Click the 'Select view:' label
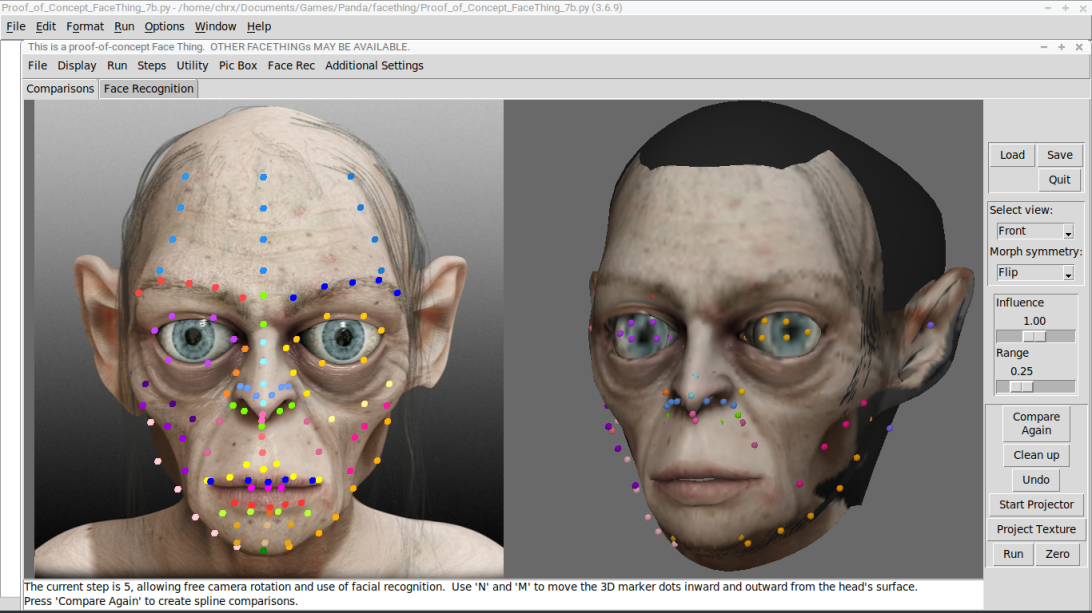 click(x=1021, y=210)
